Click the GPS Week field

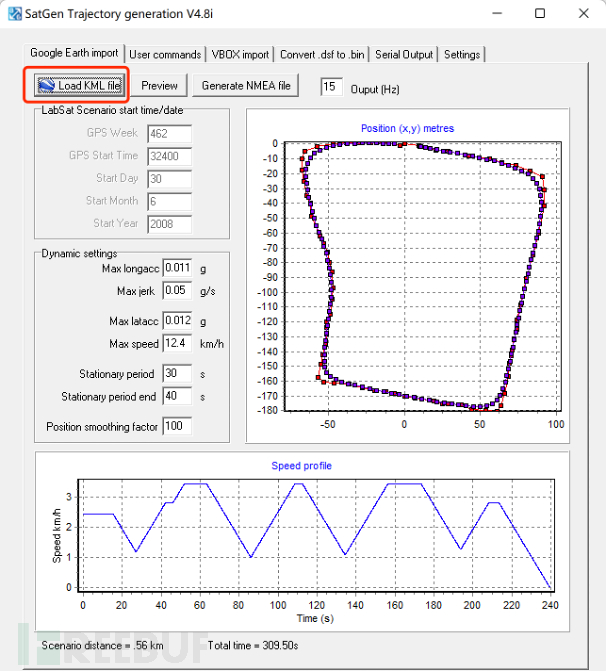pyautogui.click(x=169, y=133)
